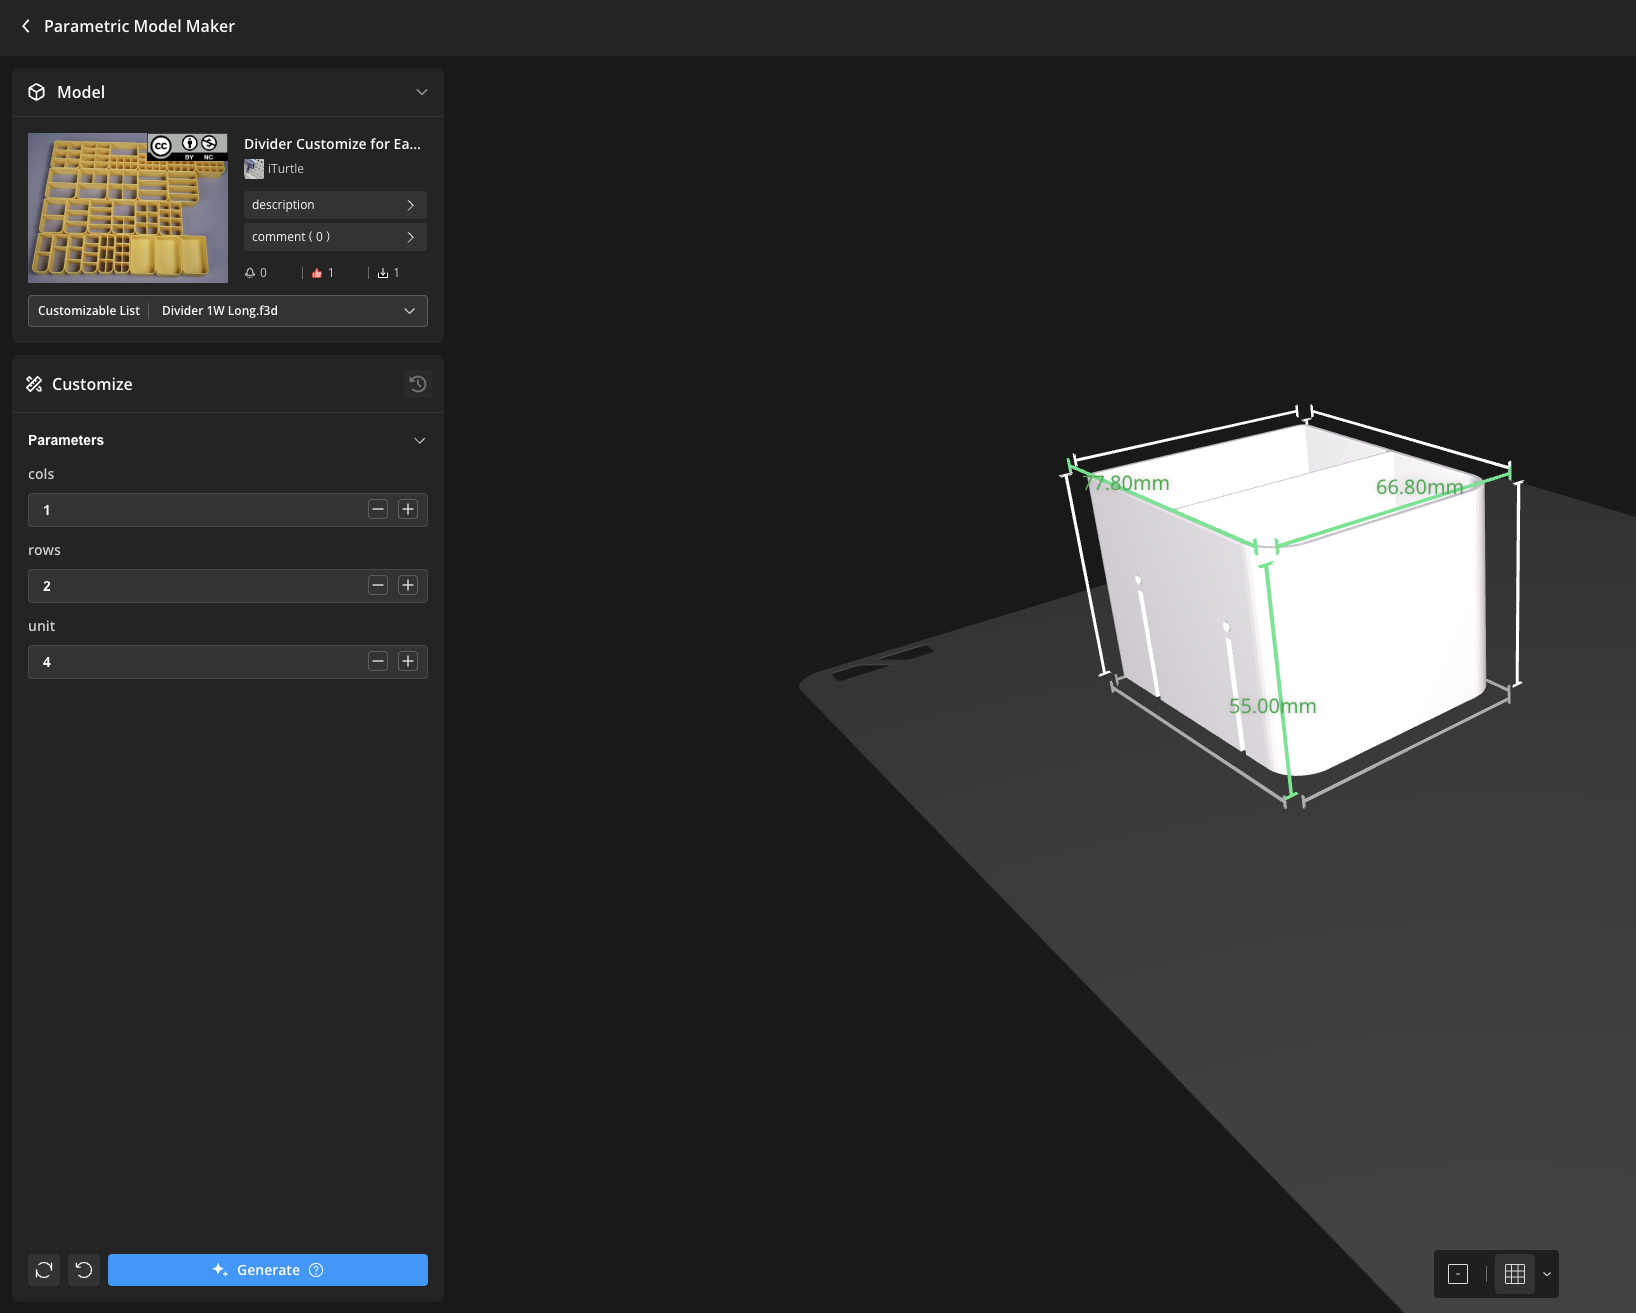Image resolution: width=1636 pixels, height=1313 pixels.
Task: Click the Customize tools icon
Action: (34, 384)
